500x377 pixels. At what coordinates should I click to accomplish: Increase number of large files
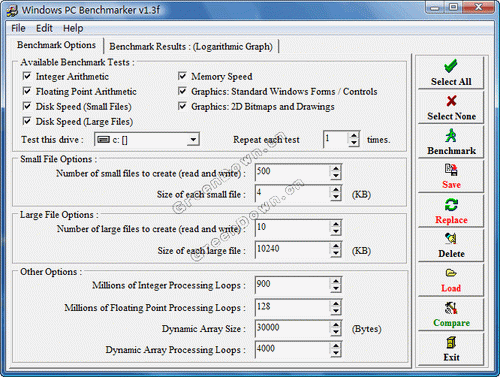tap(336, 224)
